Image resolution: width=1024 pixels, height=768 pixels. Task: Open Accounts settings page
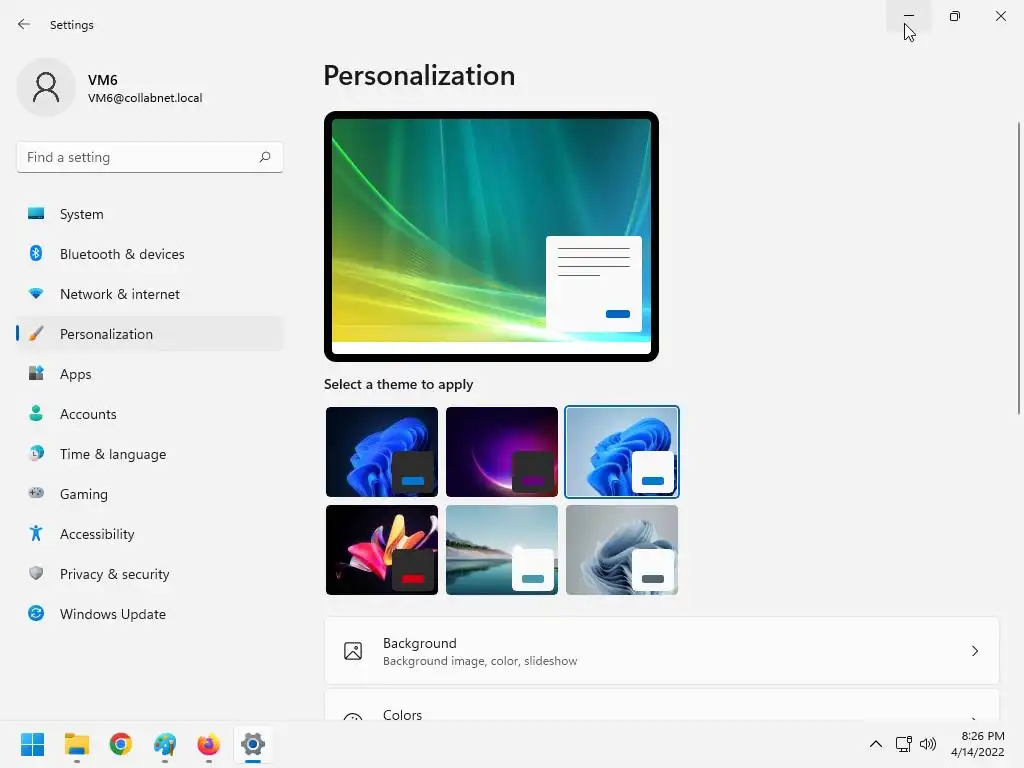pyautogui.click(x=150, y=414)
